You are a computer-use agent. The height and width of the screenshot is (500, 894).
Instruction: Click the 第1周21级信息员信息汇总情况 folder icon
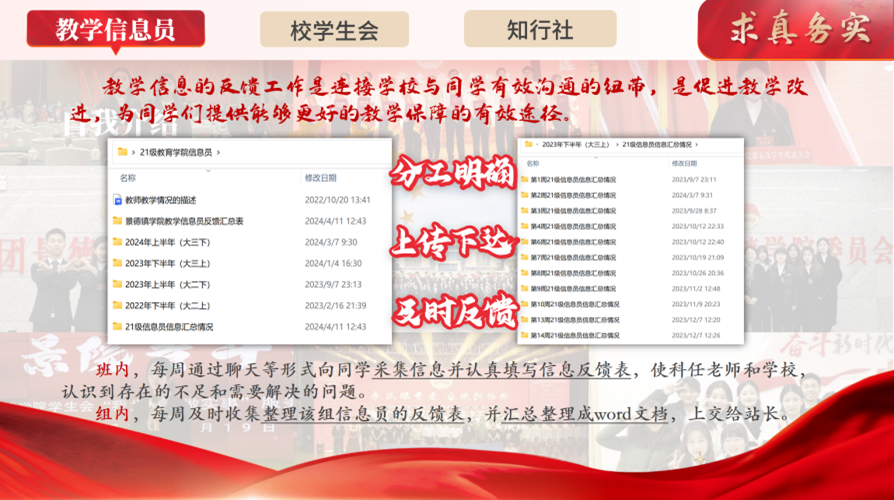(523, 180)
